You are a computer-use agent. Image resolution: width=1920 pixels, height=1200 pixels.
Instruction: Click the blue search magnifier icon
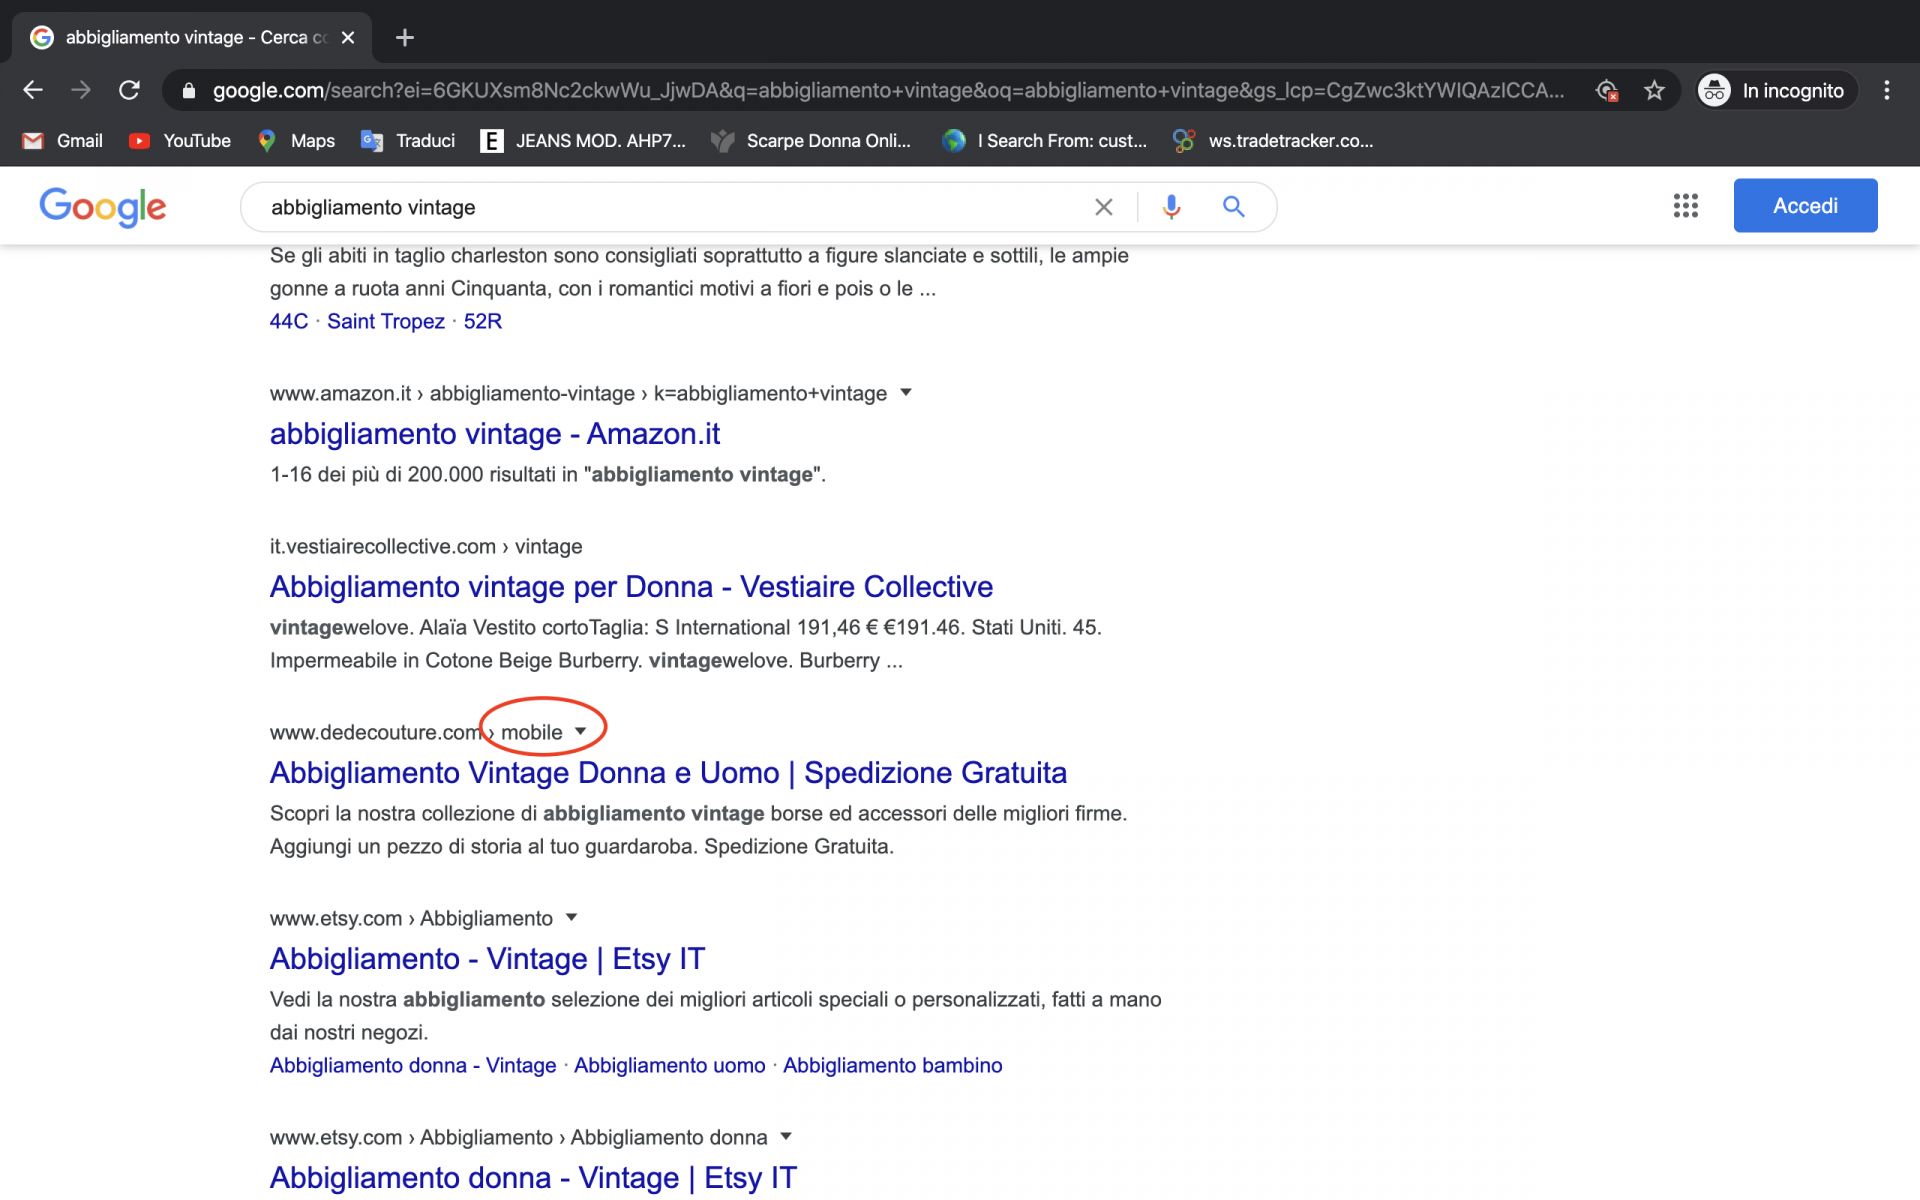1233,207
